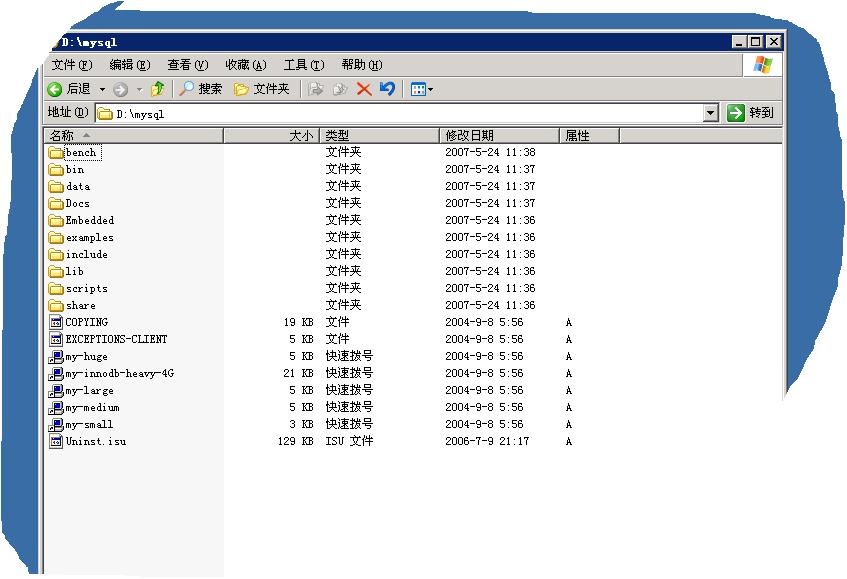Open the Views icon menu

[x=421, y=89]
